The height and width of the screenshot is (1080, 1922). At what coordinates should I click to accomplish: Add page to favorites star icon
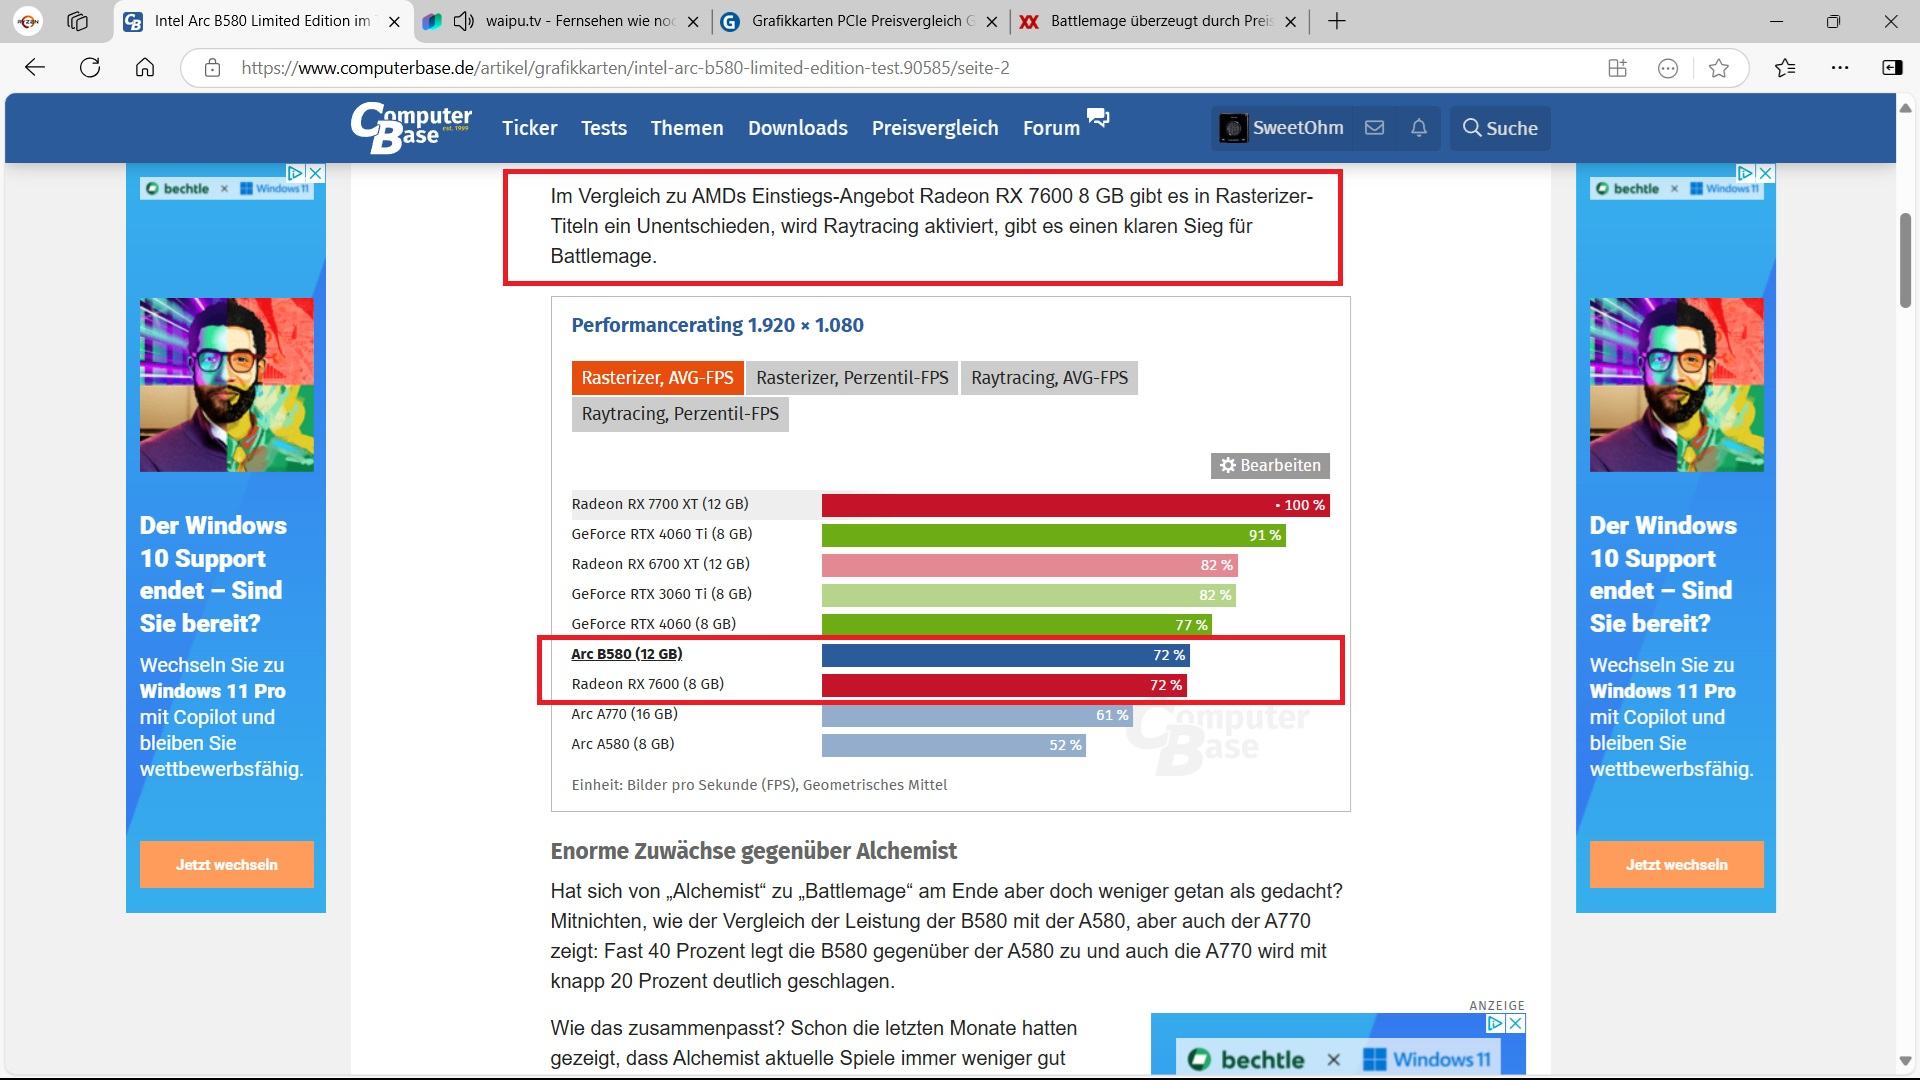tap(1719, 68)
